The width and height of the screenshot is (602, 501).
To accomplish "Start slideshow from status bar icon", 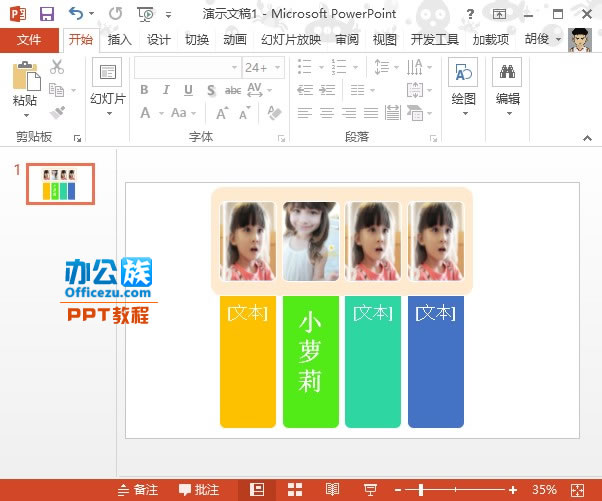I will tap(369, 489).
